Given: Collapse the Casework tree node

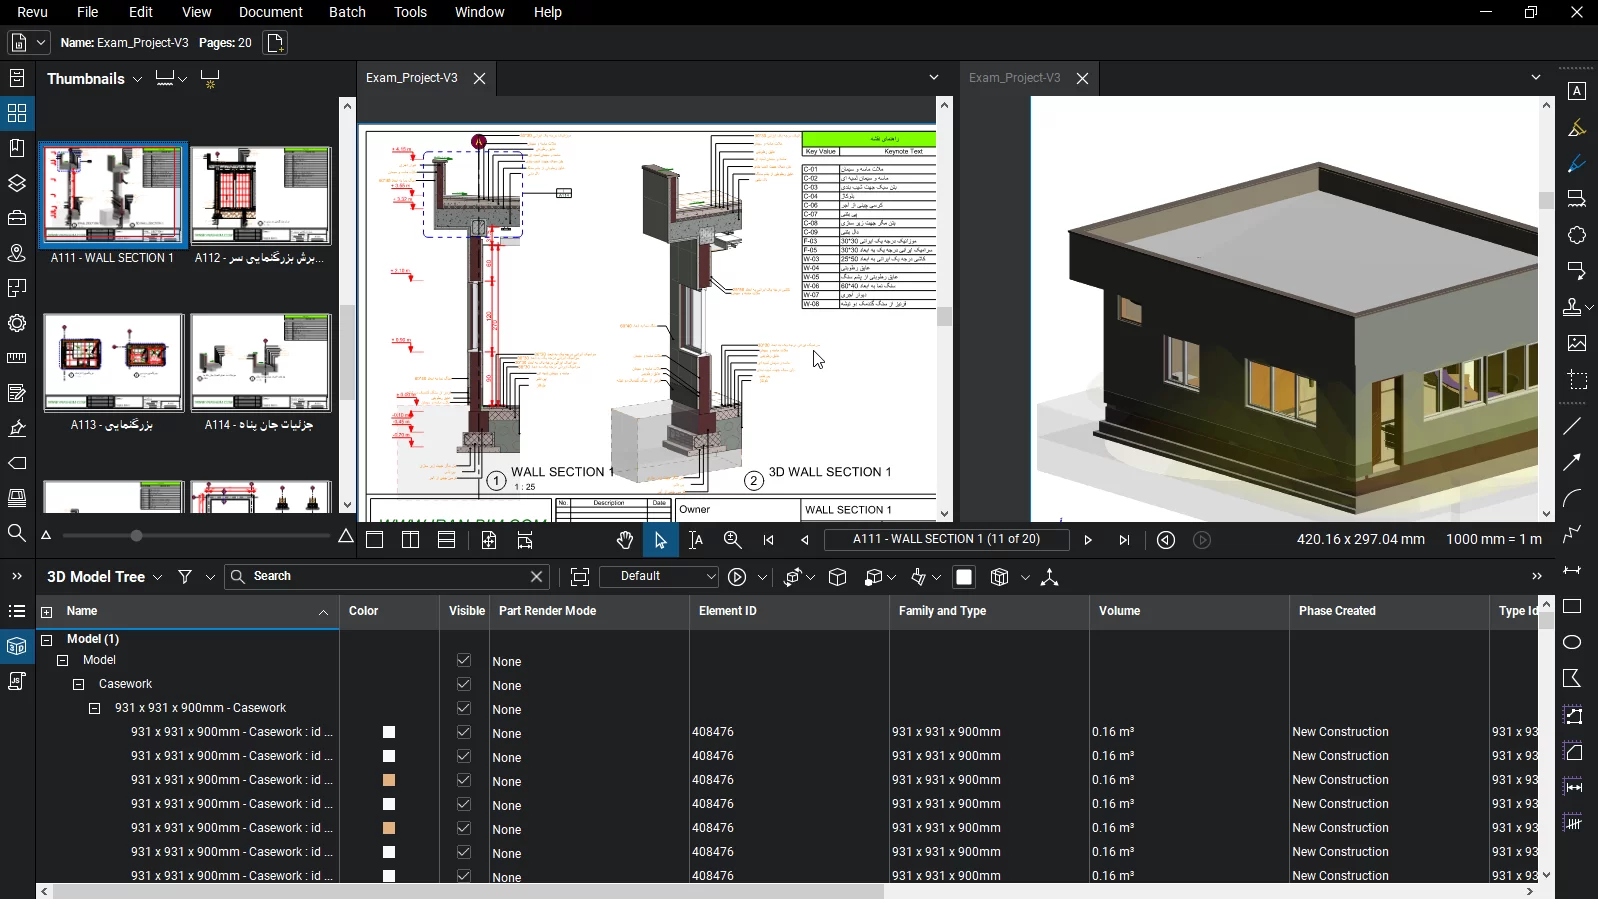Looking at the screenshot, I should pos(79,685).
